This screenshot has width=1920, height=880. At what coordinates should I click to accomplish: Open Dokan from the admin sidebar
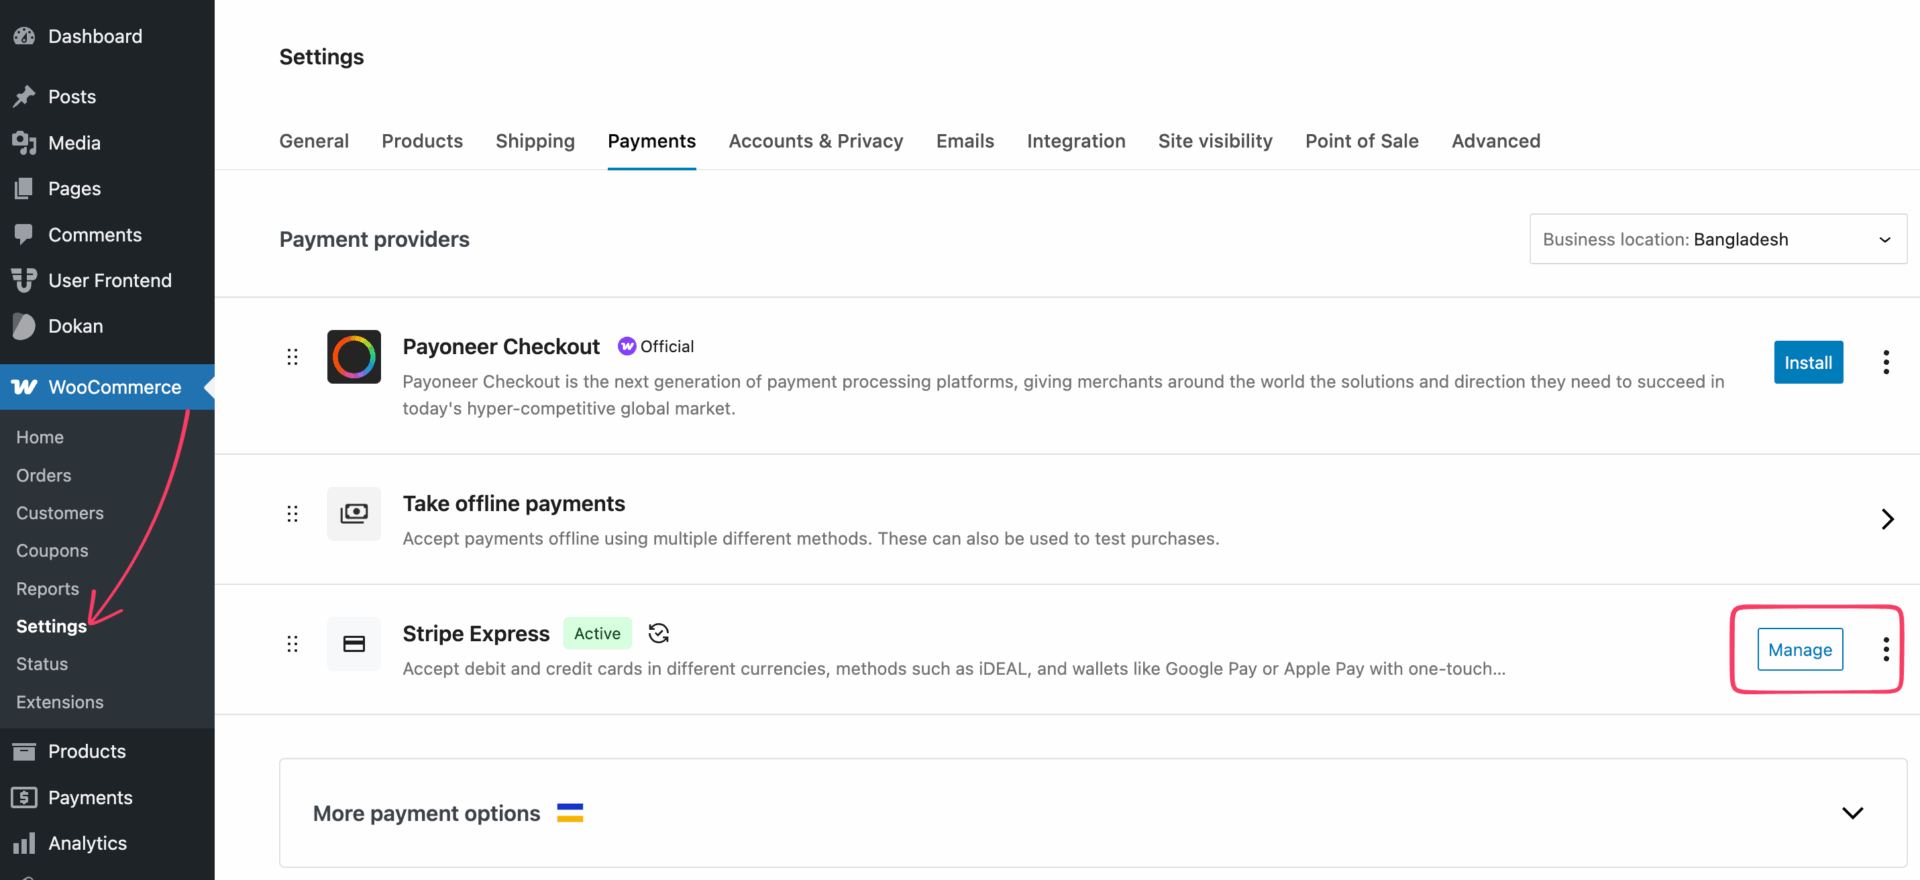click(75, 326)
